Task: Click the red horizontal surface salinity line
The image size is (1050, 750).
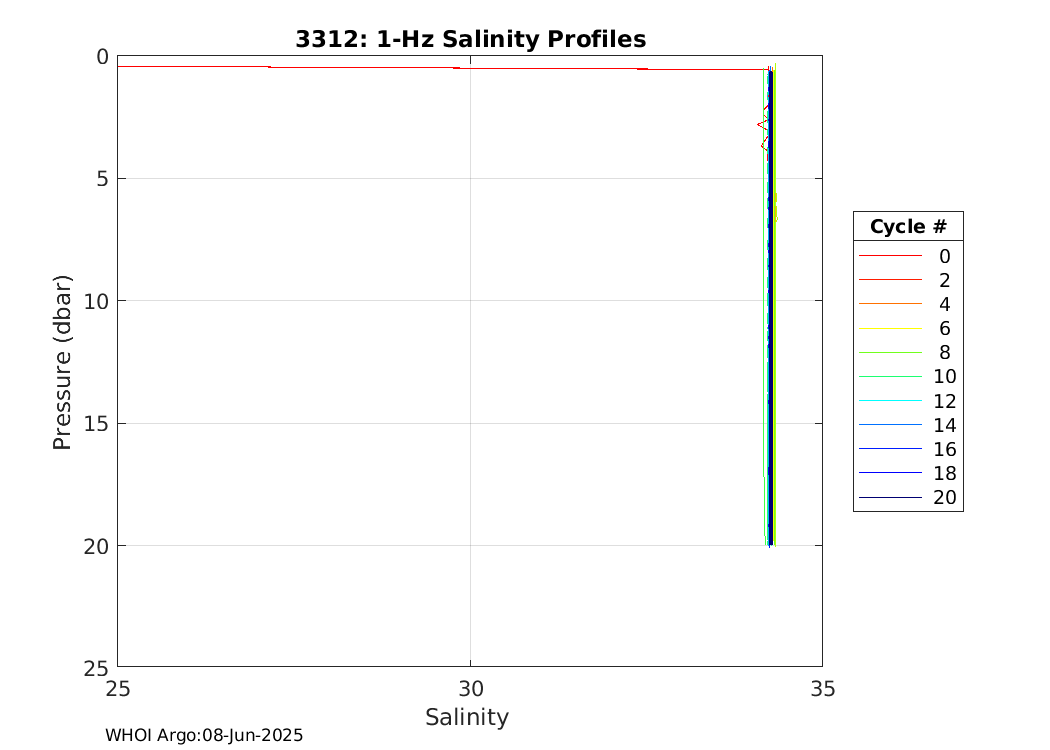Action: [442, 68]
